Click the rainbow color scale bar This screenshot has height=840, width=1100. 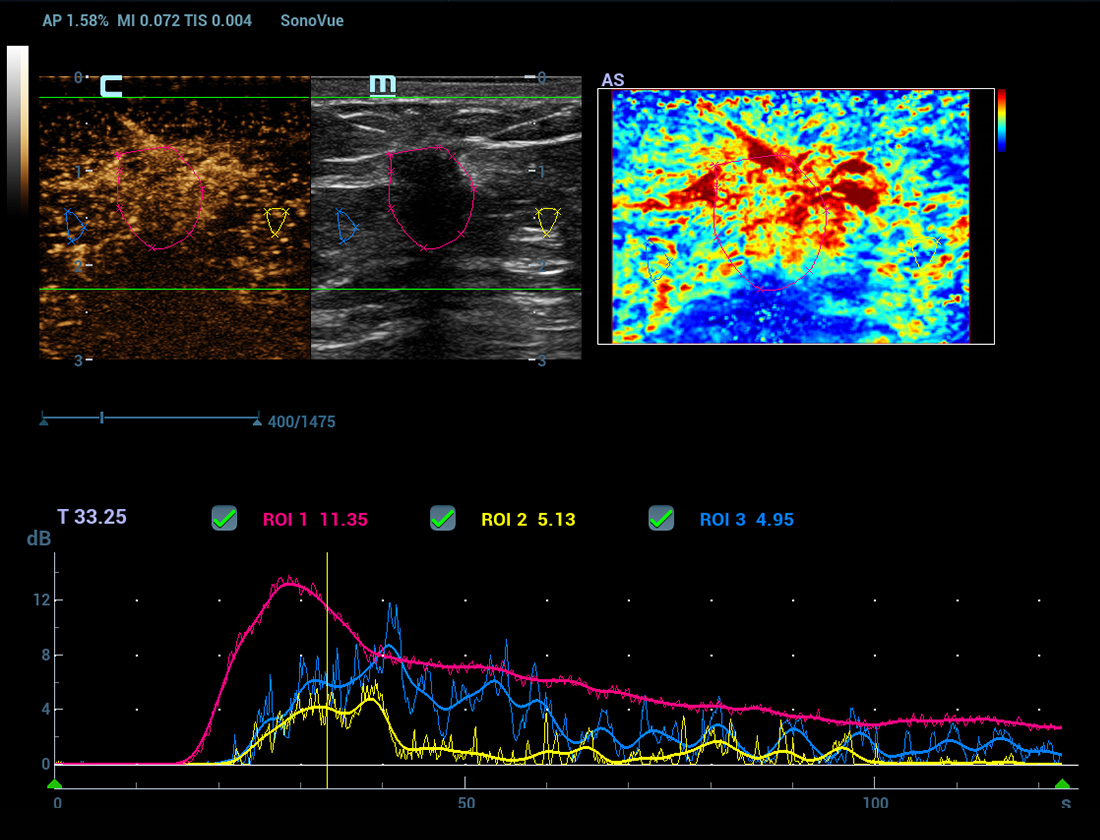click(1001, 120)
